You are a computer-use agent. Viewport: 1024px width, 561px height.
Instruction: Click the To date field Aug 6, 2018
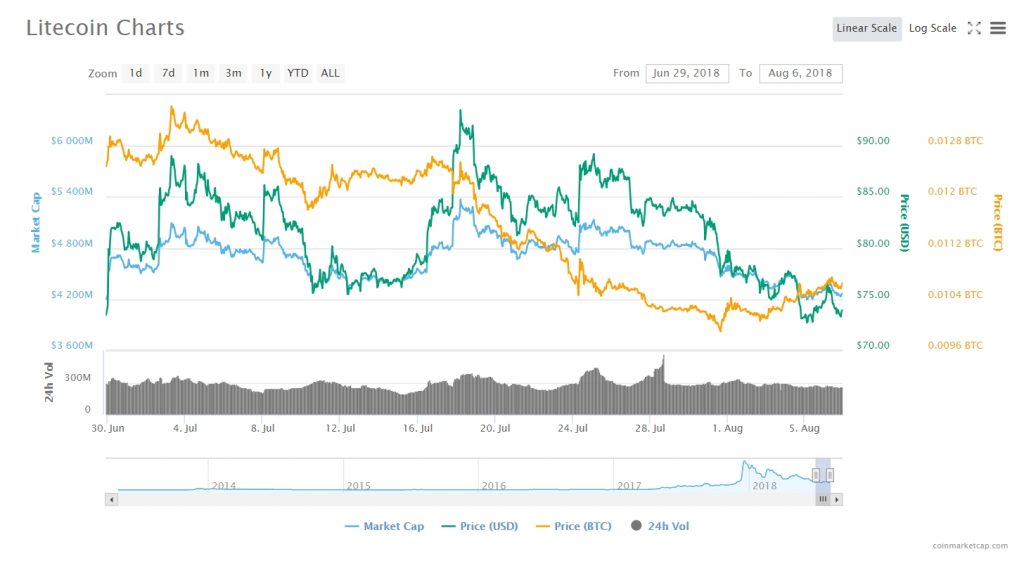(x=801, y=73)
